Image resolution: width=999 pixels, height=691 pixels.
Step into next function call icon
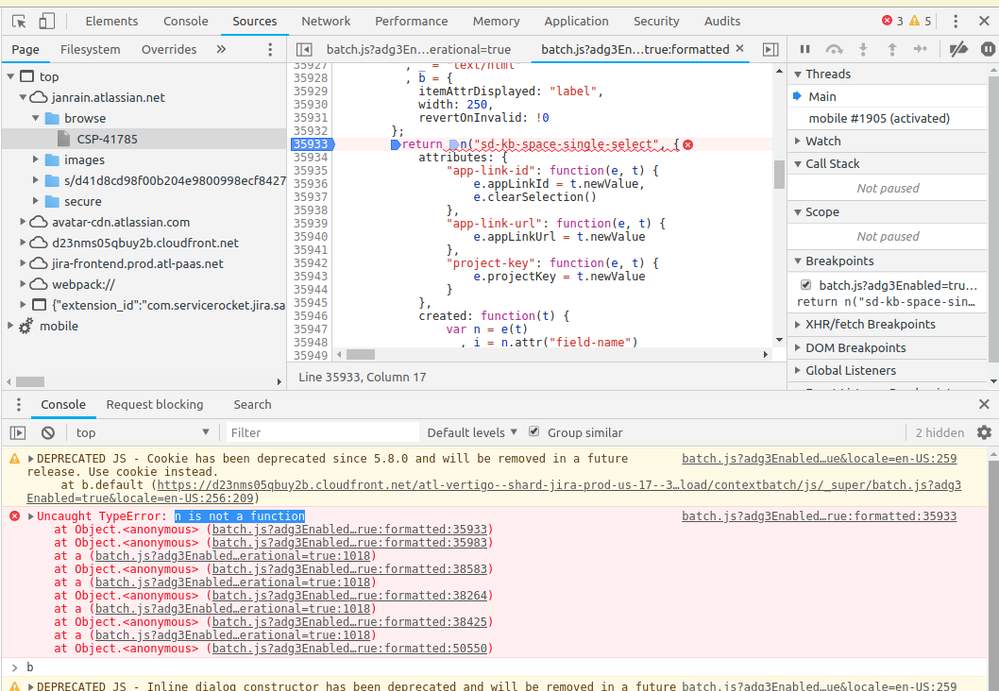pyautogui.click(x=863, y=49)
